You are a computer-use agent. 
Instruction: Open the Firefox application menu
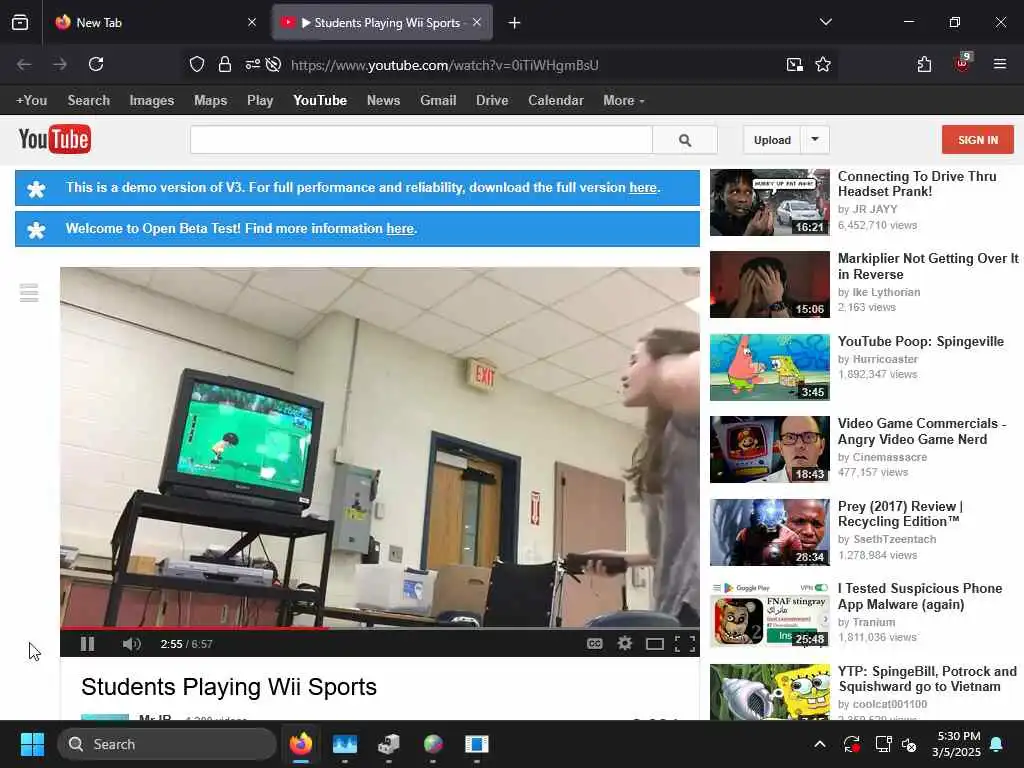(x=1000, y=64)
